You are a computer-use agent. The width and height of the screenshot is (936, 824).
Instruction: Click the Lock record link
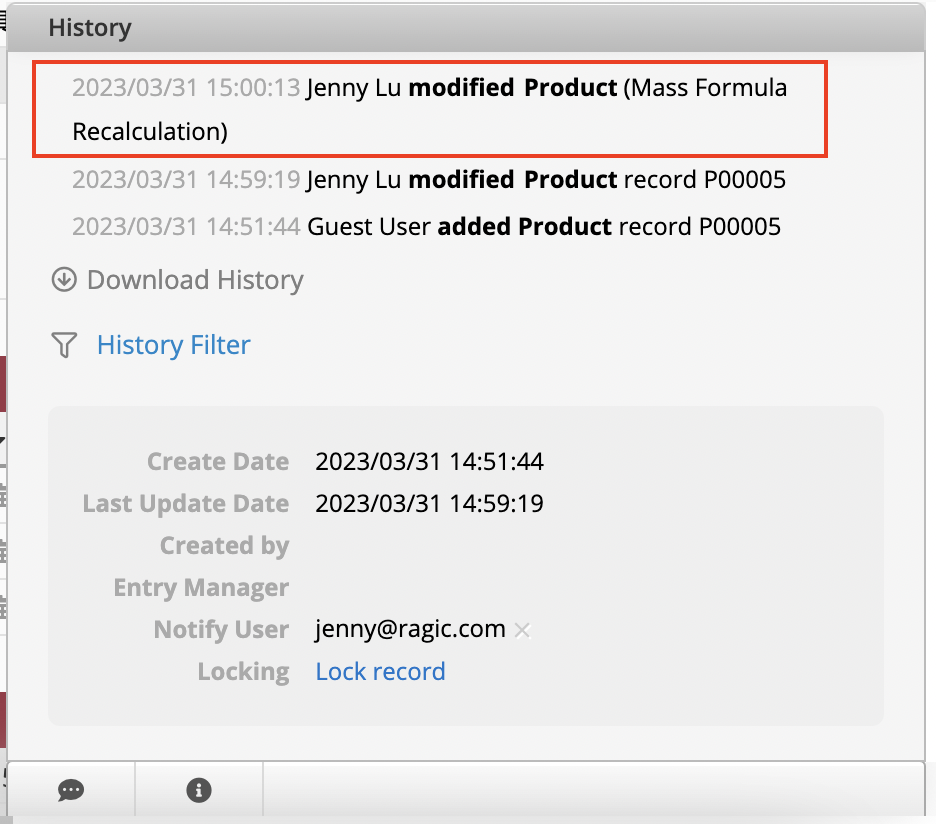pyautogui.click(x=380, y=672)
